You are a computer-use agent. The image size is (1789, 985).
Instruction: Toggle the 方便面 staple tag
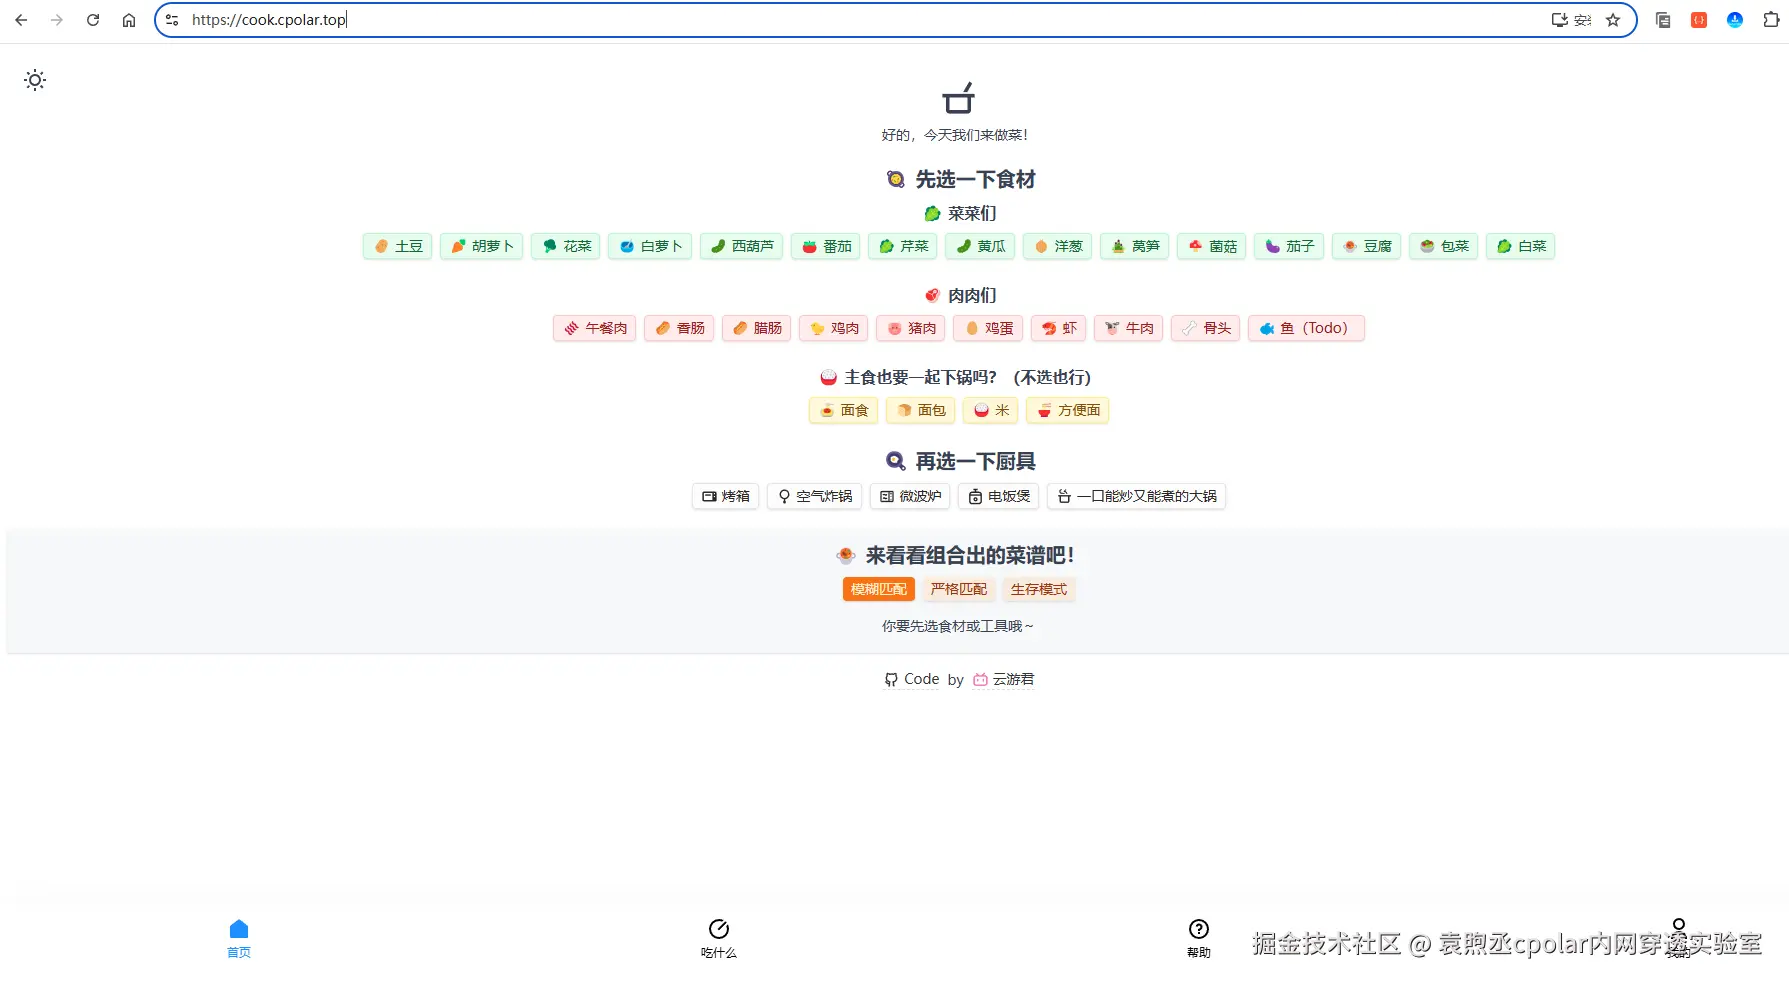pos(1068,410)
